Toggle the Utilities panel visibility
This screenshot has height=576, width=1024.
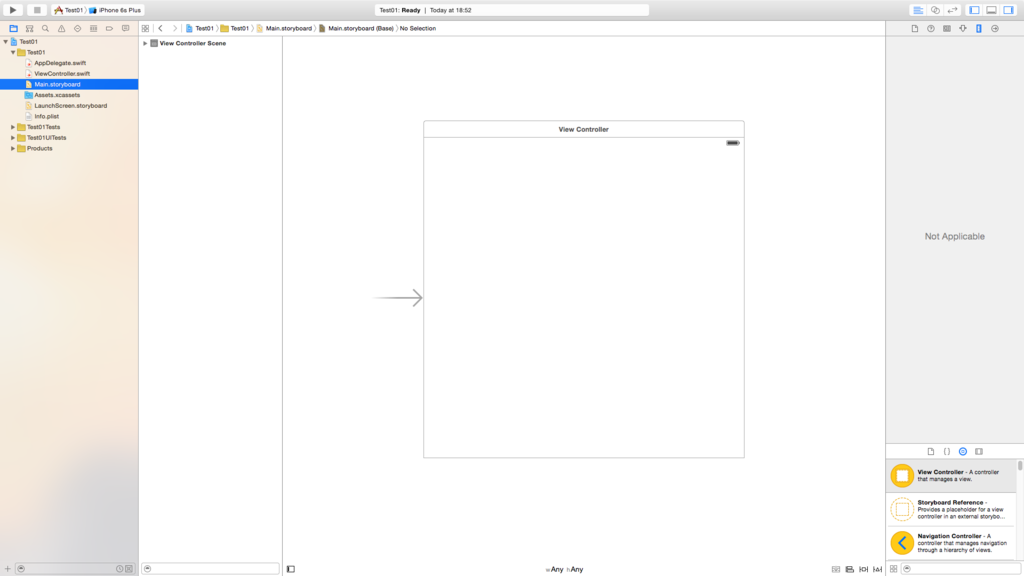point(1008,10)
